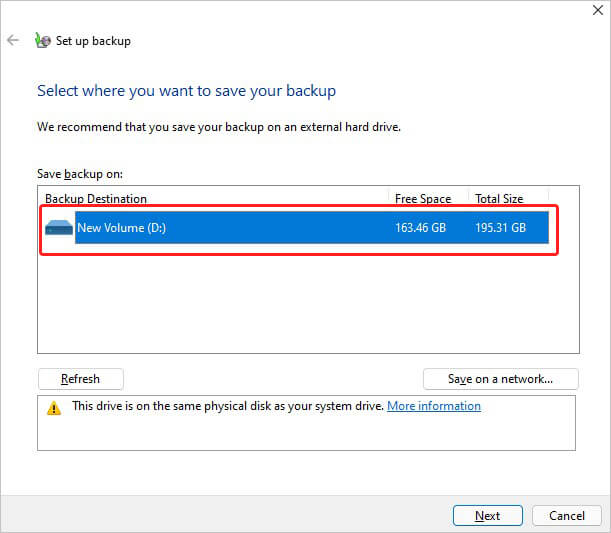The width and height of the screenshot is (611, 533).
Task: Click the Set up backup wizard icon
Action: click(42, 41)
